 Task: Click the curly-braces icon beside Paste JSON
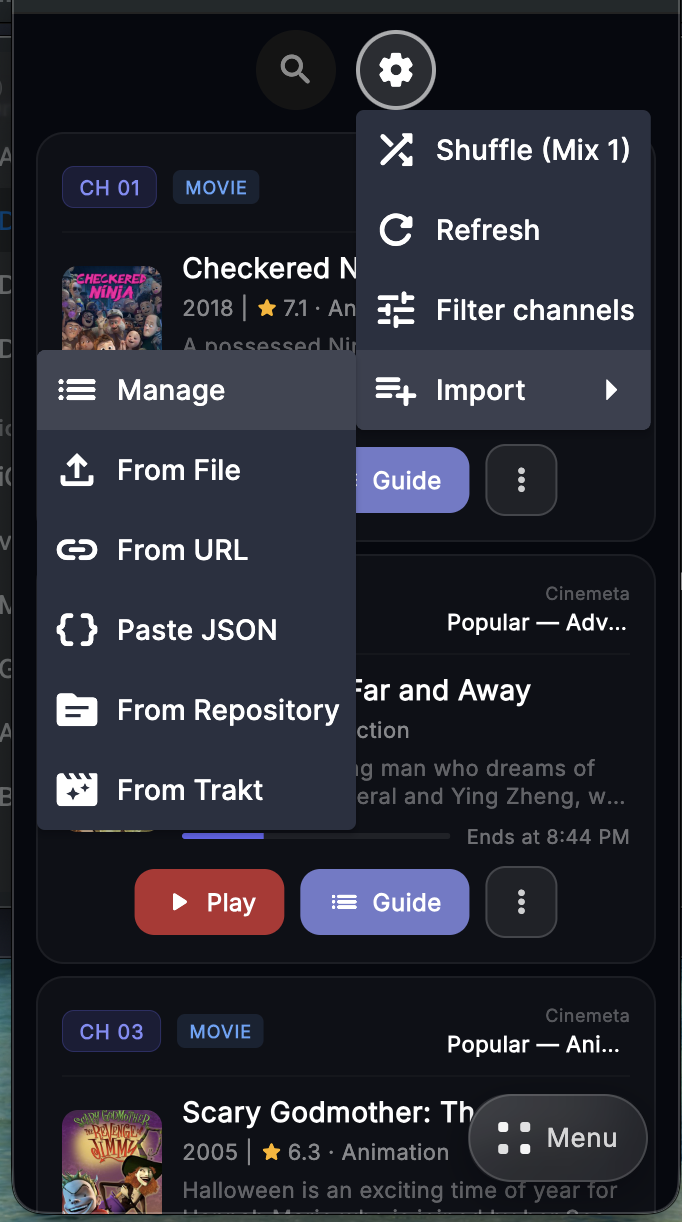point(77,629)
